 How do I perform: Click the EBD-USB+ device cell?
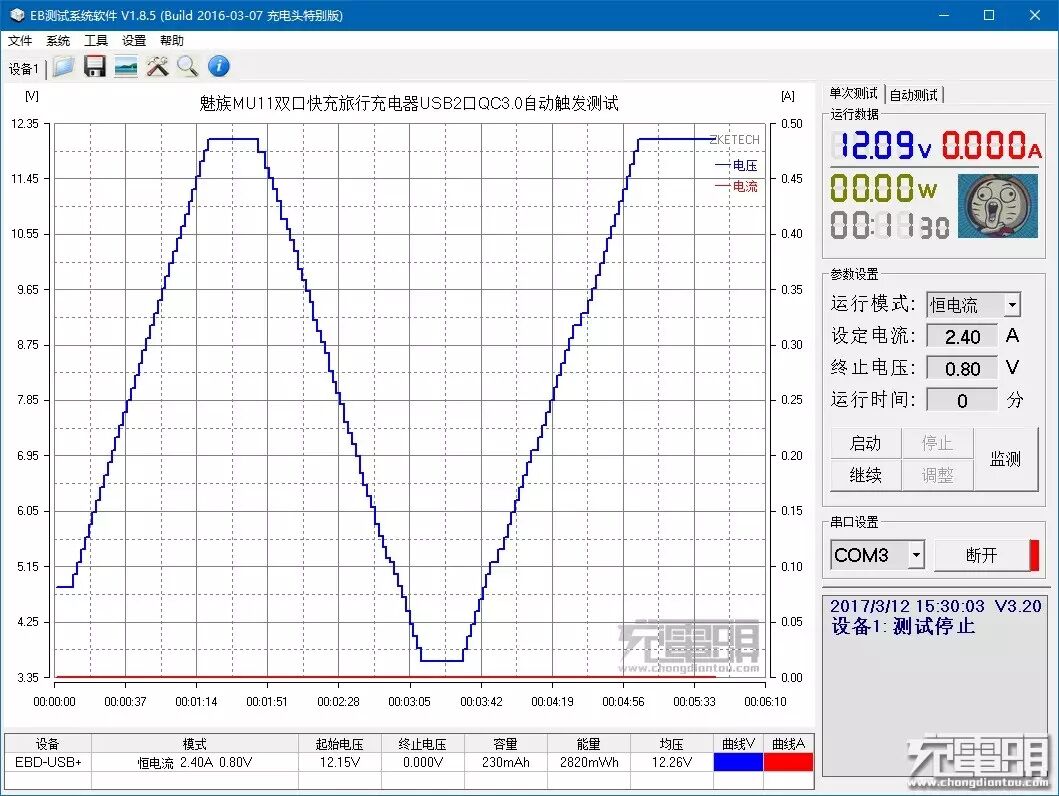(x=48, y=762)
